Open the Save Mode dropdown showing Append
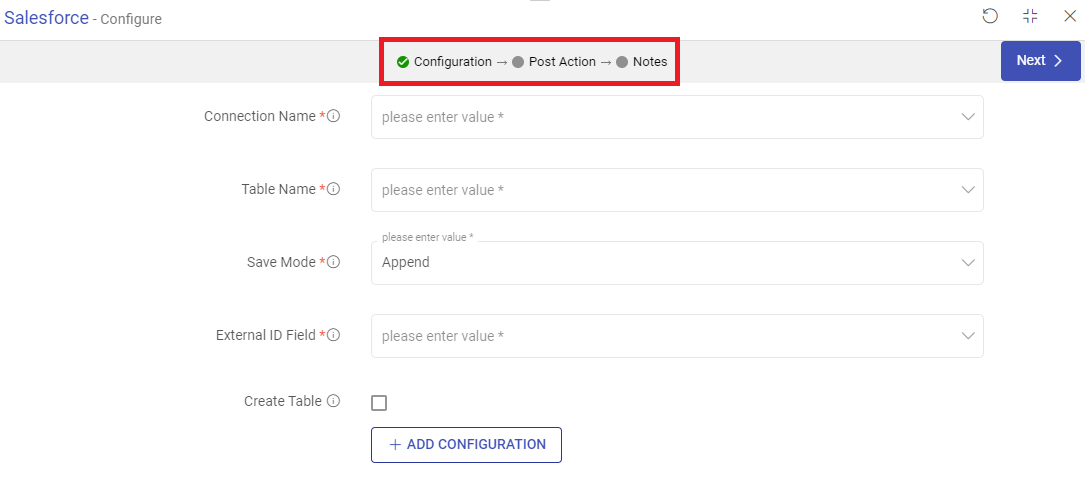Image resolution: width=1085 pixels, height=480 pixels. point(677,263)
